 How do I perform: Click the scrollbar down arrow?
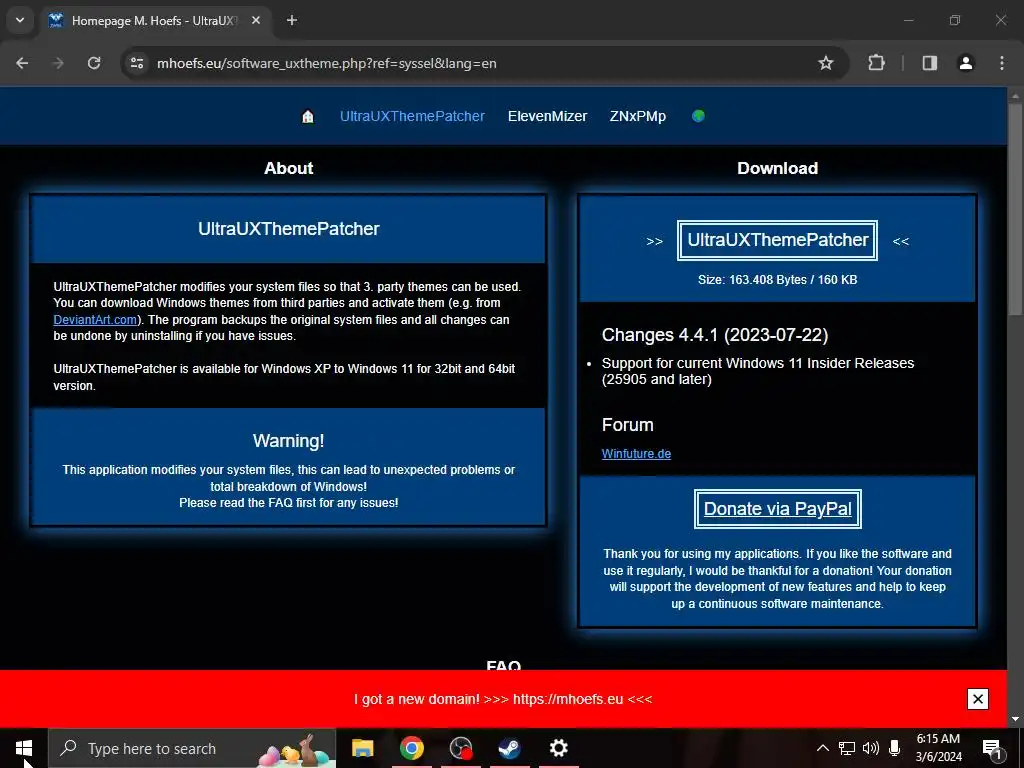coord(1015,719)
